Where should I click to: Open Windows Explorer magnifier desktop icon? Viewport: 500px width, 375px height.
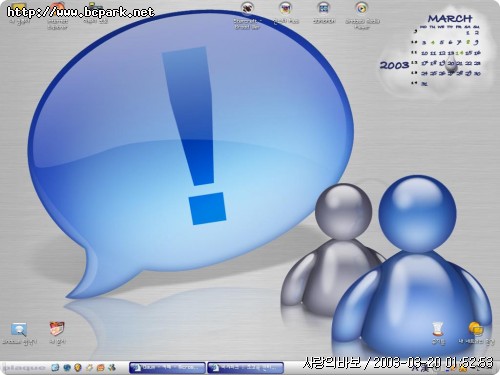(x=19, y=333)
